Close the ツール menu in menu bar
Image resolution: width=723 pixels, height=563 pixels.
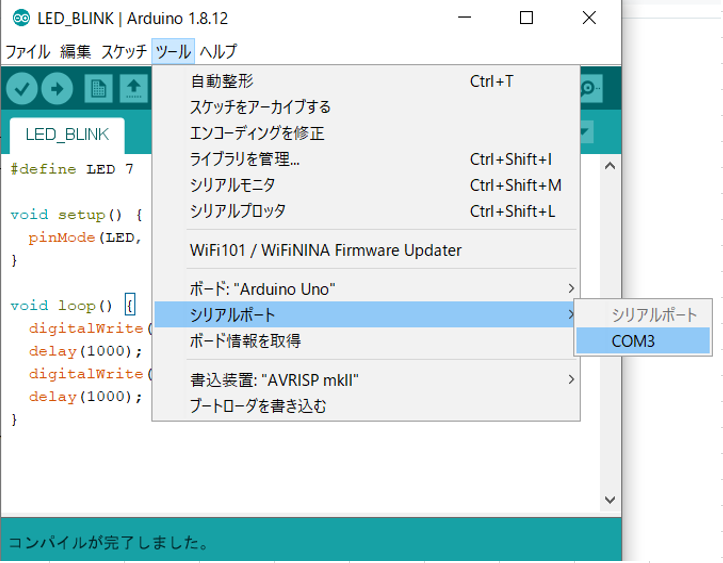[173, 52]
